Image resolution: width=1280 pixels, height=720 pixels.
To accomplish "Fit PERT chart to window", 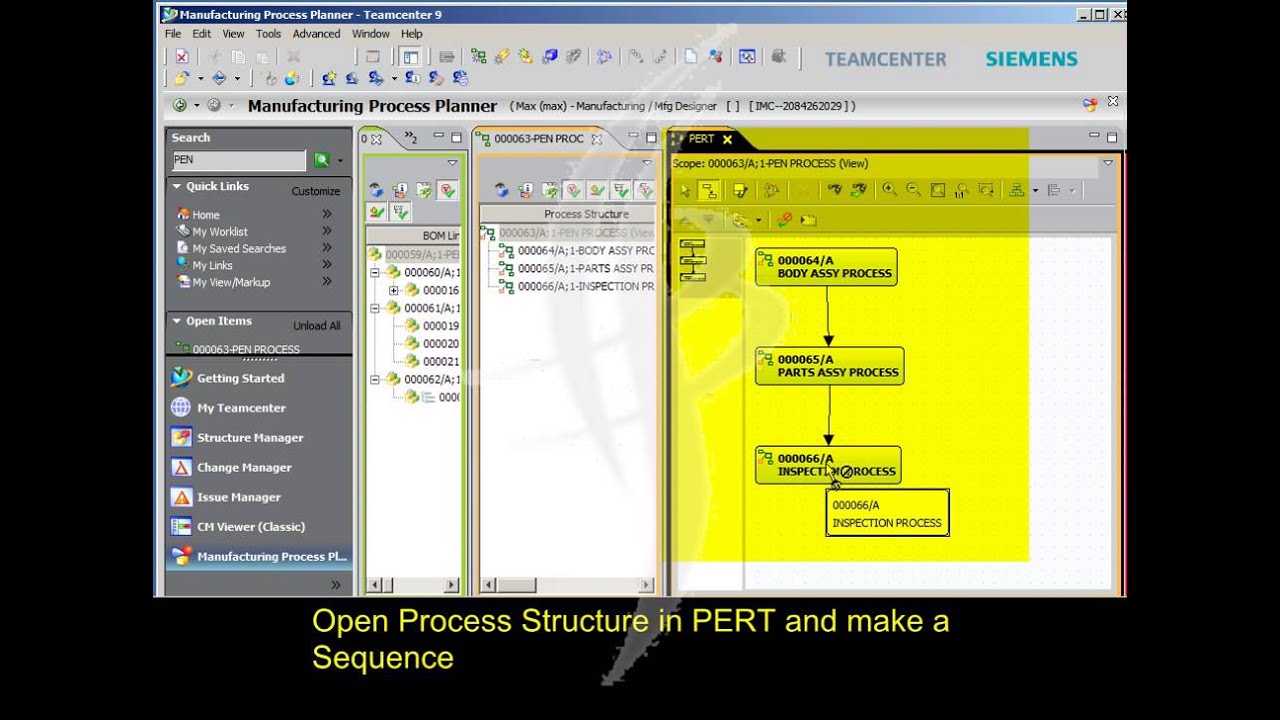I will coord(938,190).
